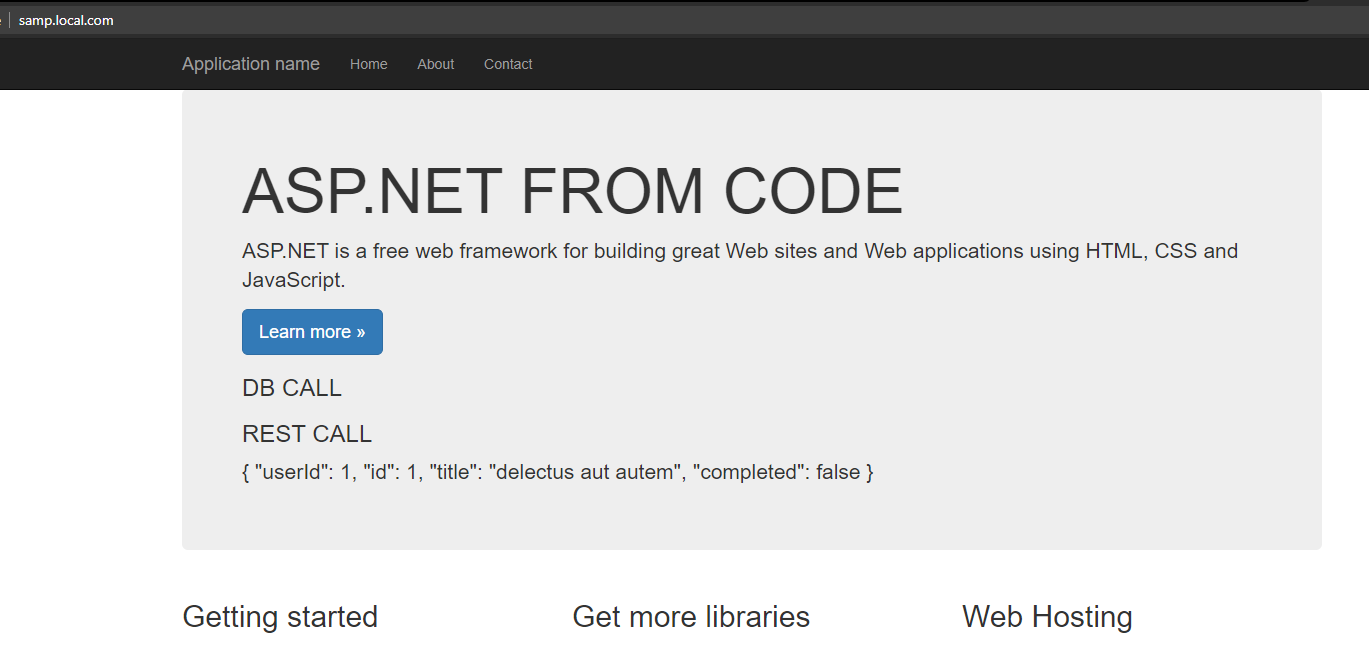Screen dimensions: 1369x647
Task: Click the Getting started heading
Action: point(280,616)
